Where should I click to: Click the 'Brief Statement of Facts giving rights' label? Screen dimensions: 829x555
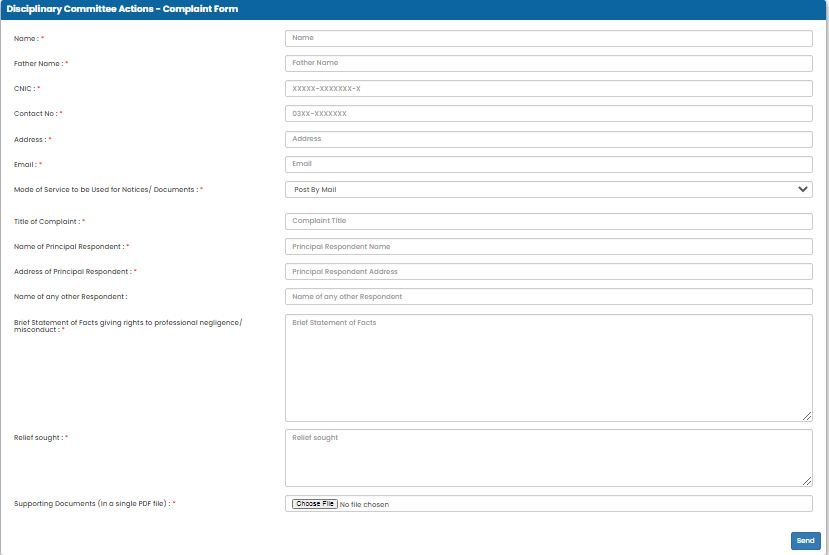(127, 326)
